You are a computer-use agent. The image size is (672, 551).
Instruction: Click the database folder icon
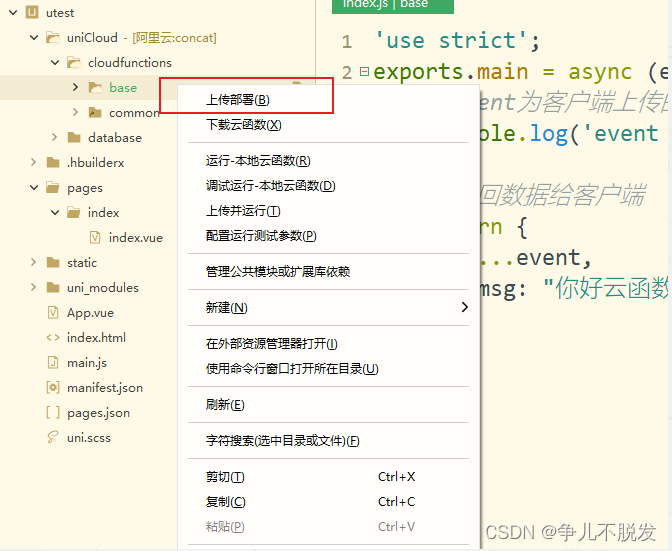click(74, 138)
